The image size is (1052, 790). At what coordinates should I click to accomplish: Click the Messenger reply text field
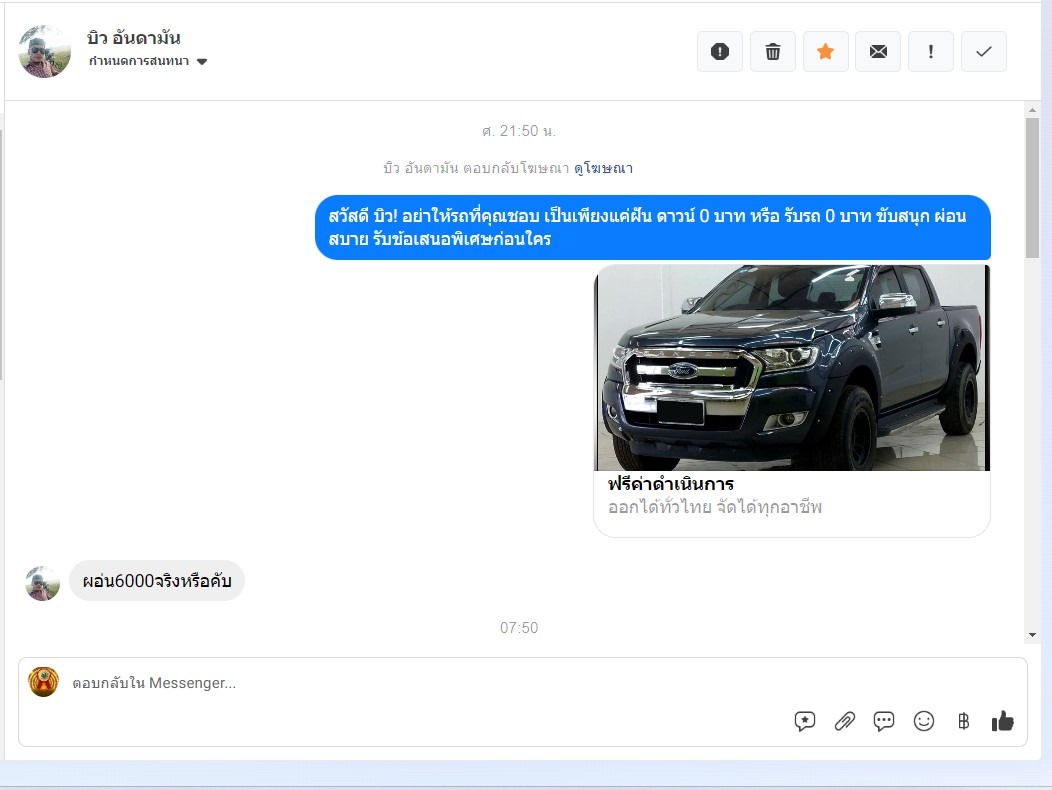coord(400,684)
